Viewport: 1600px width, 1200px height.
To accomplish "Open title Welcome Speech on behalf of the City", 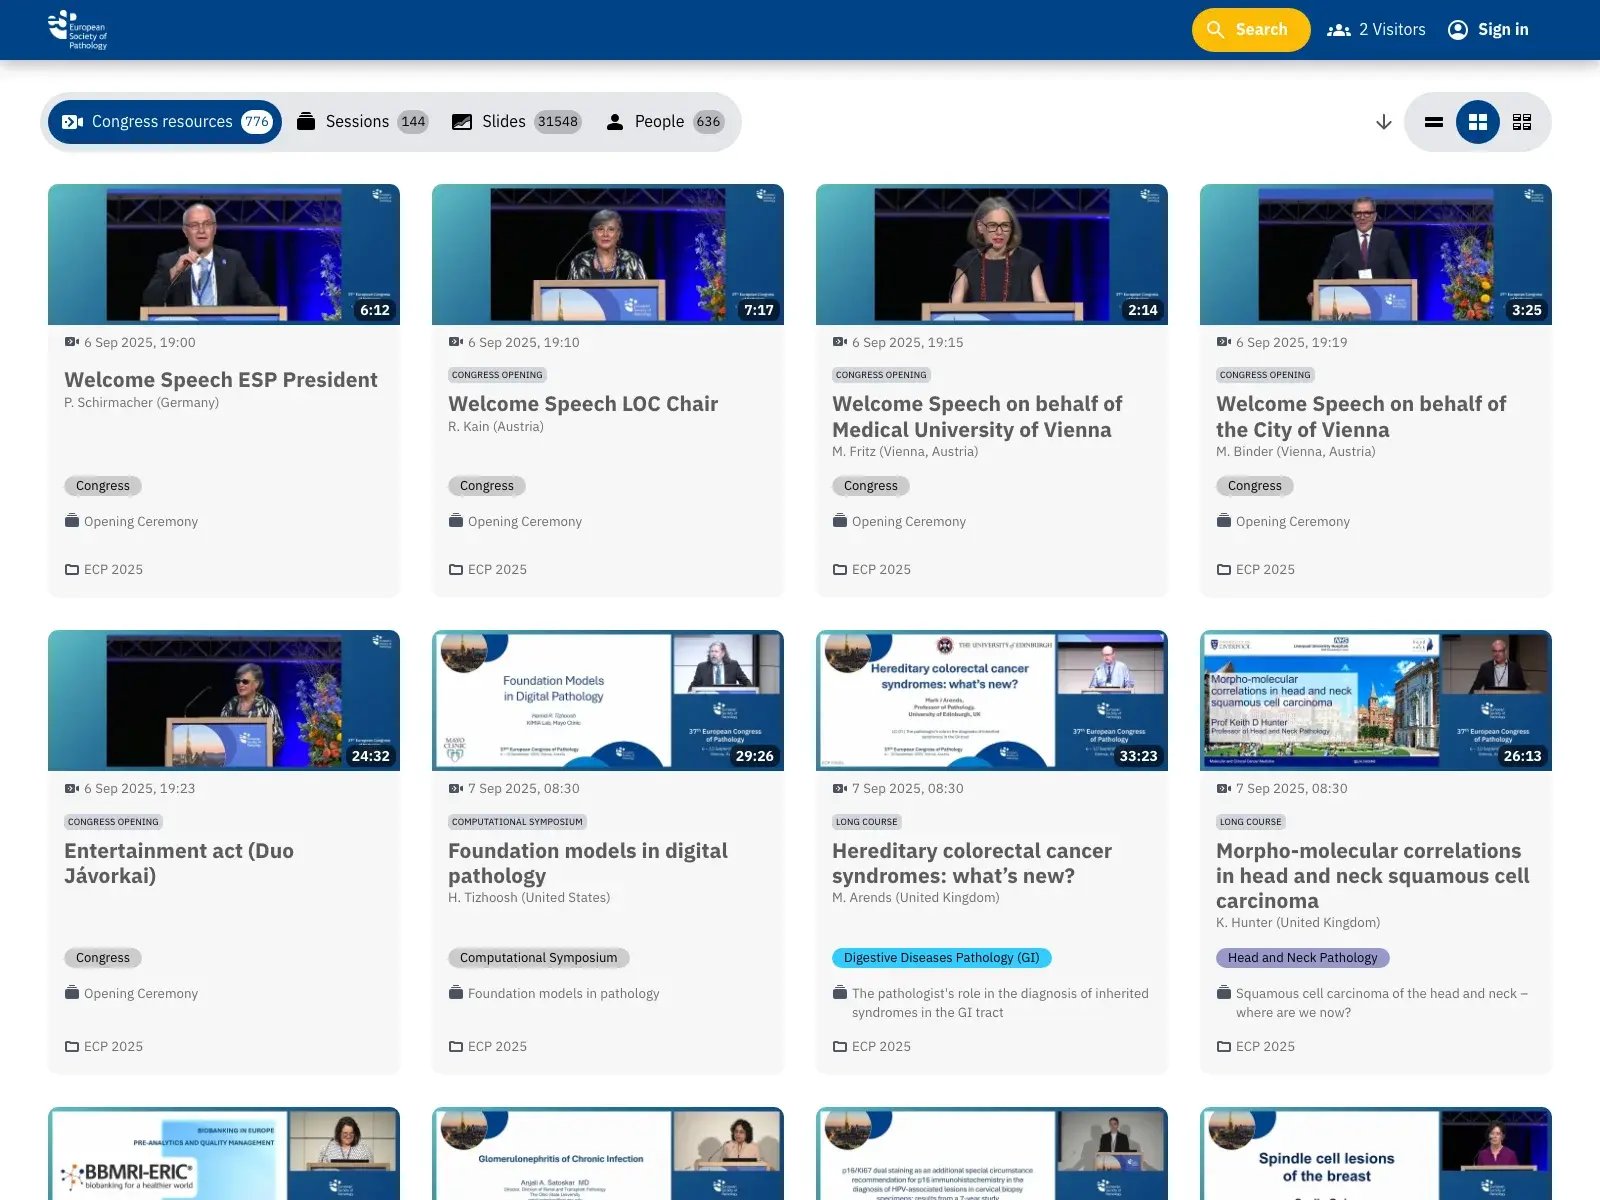I will (x=1361, y=417).
